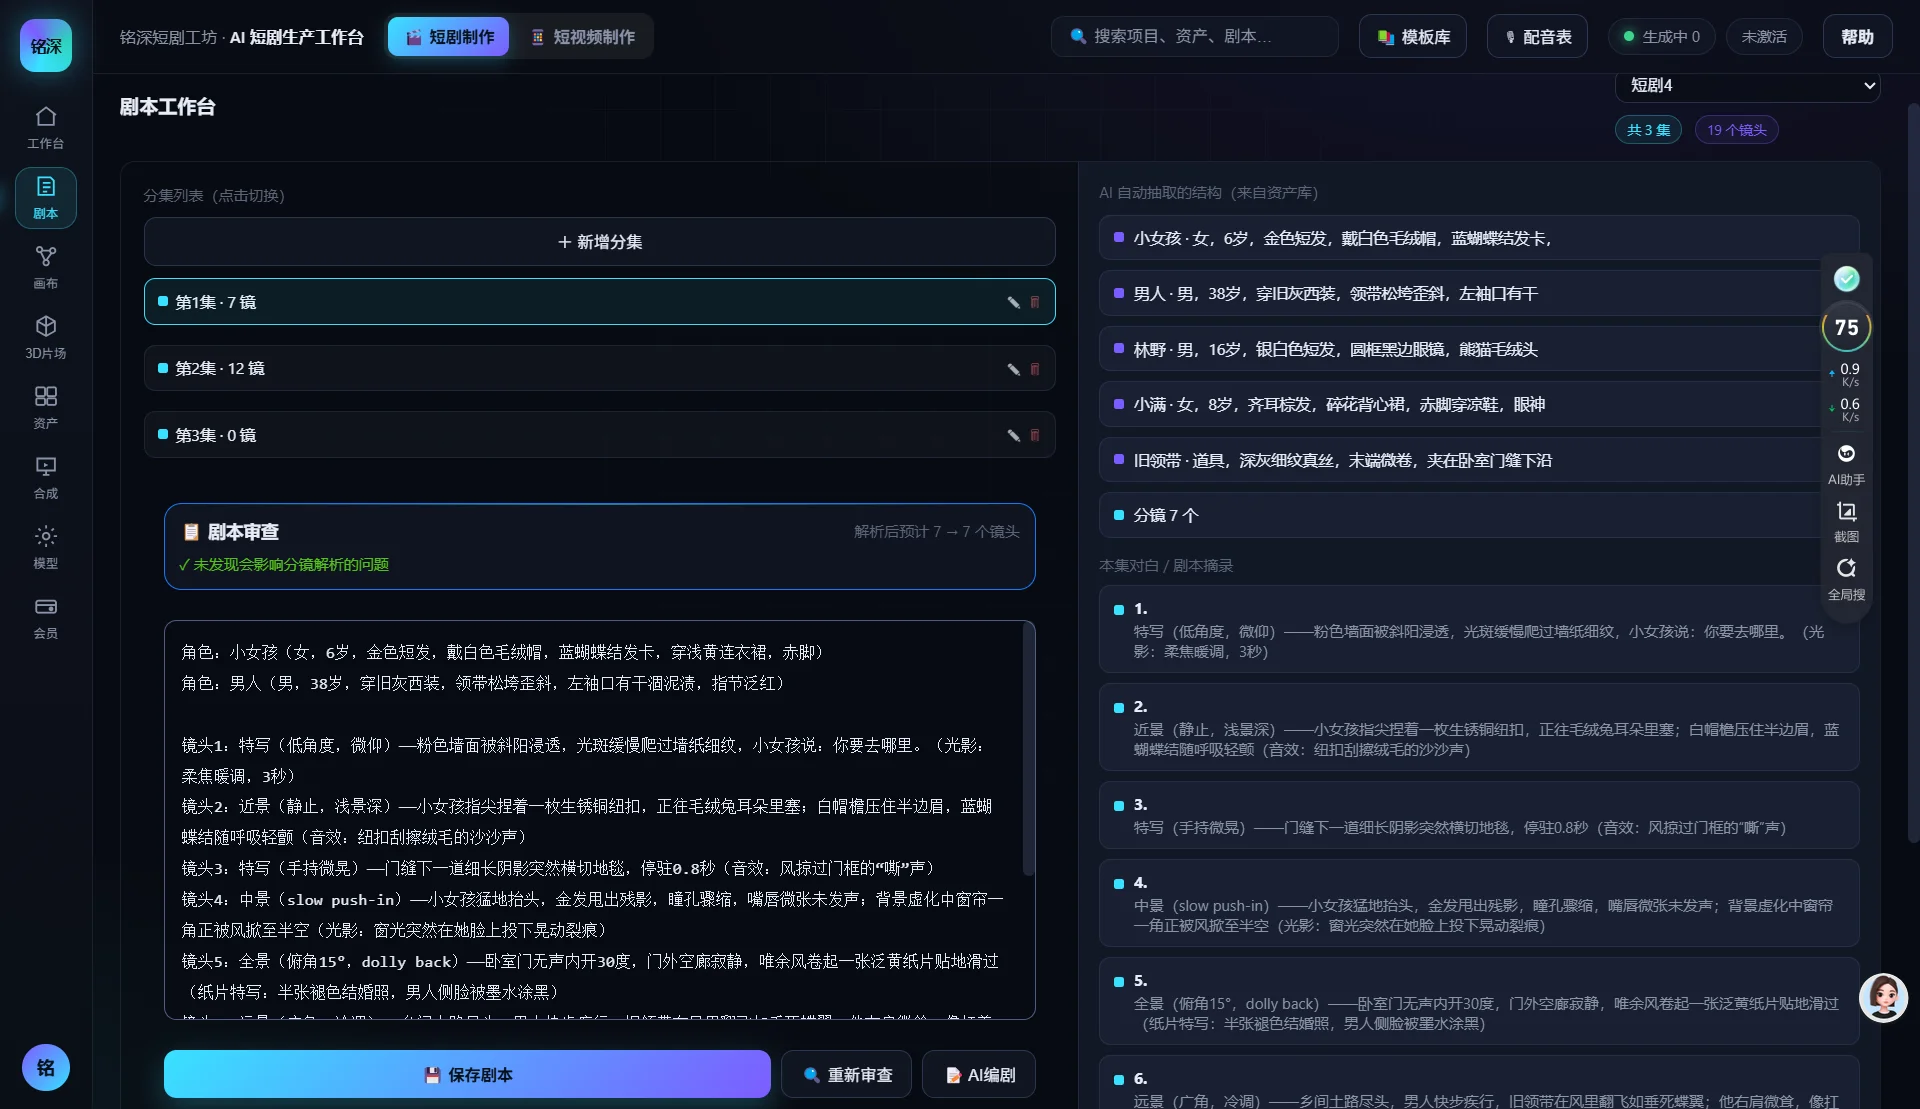The image size is (1920, 1109).
Task: Edit 第3集 with its pencil icon
Action: click(1013, 435)
